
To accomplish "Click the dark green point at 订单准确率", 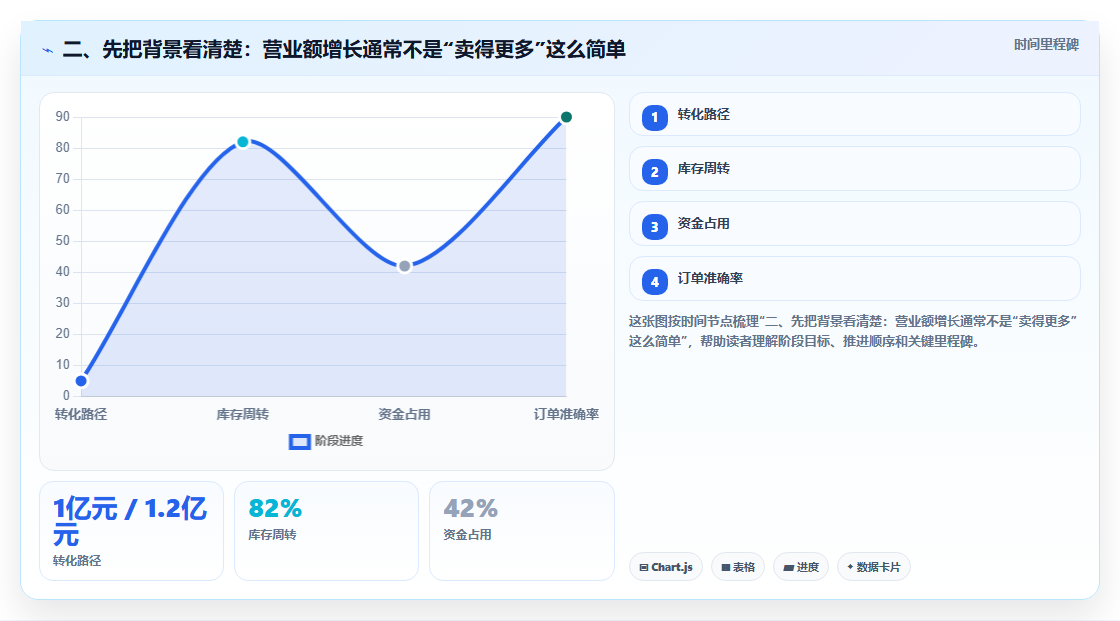I will click(x=566, y=117).
